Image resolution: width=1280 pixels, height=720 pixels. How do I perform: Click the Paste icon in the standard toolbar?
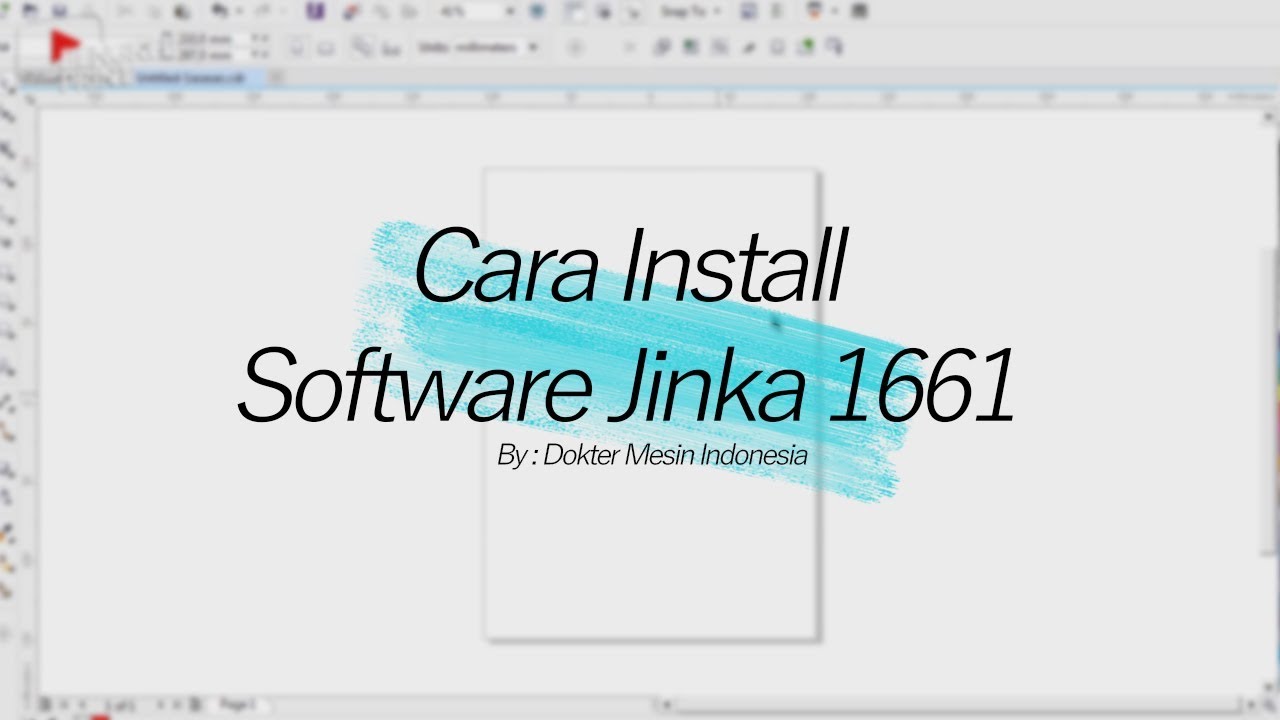pos(181,11)
